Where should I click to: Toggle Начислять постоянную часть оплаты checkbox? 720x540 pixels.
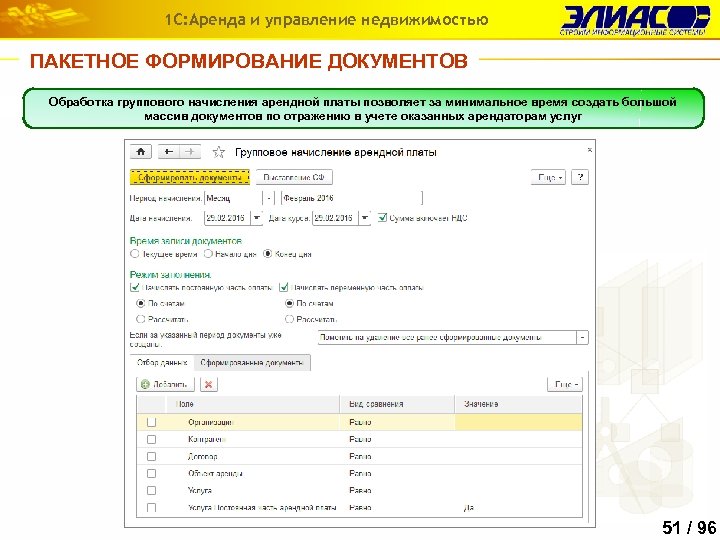pyautogui.click(x=135, y=287)
